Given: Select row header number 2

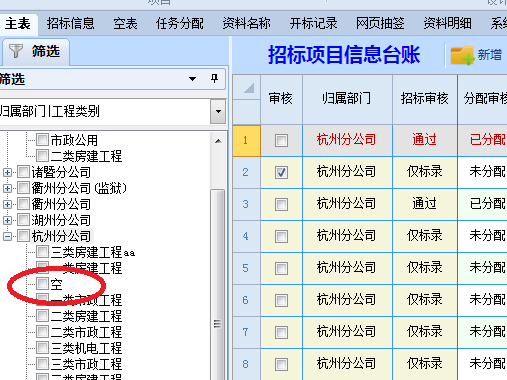Looking at the screenshot, I should coord(246,172).
